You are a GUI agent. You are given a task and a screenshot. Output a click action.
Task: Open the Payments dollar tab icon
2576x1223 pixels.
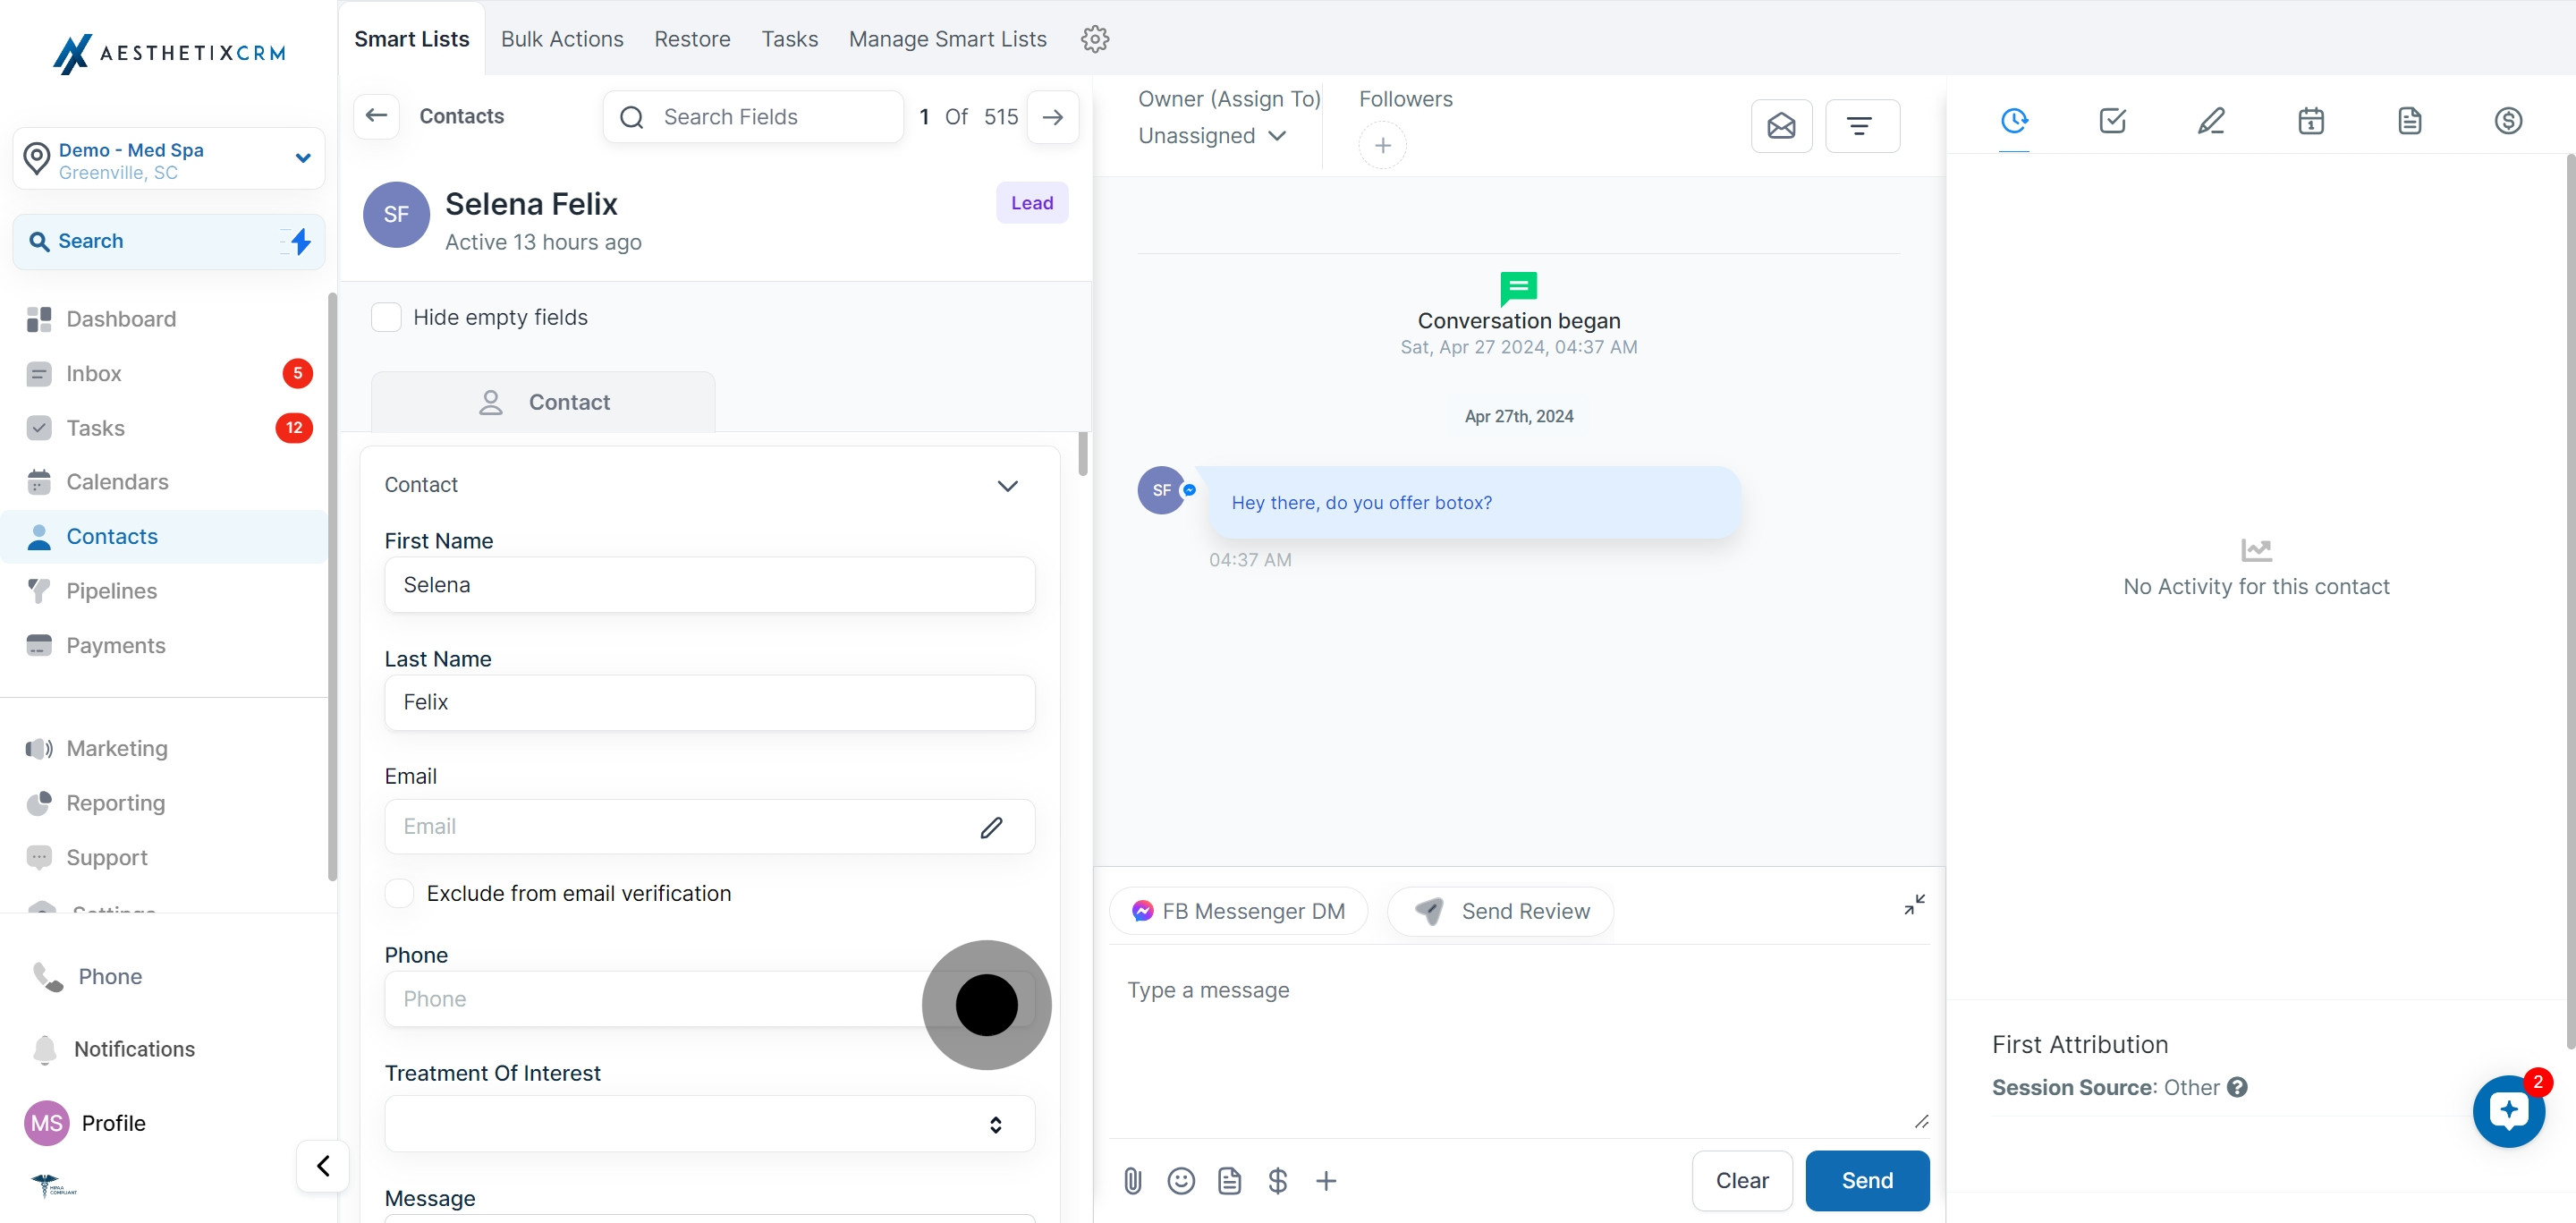coord(2508,121)
